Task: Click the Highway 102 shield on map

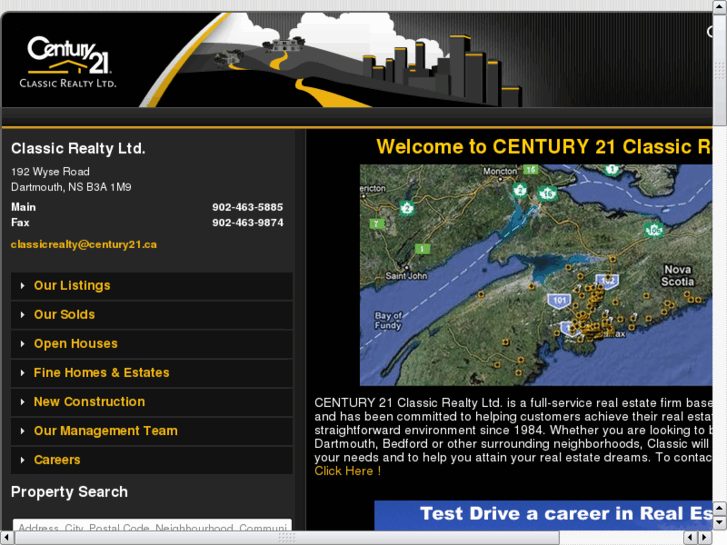Action: click(x=608, y=281)
